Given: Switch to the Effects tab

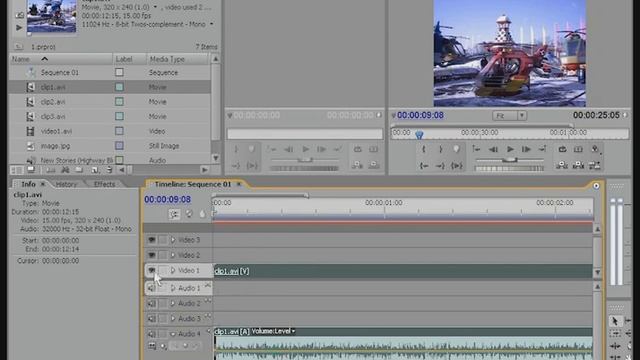Looking at the screenshot, I should 104,184.
